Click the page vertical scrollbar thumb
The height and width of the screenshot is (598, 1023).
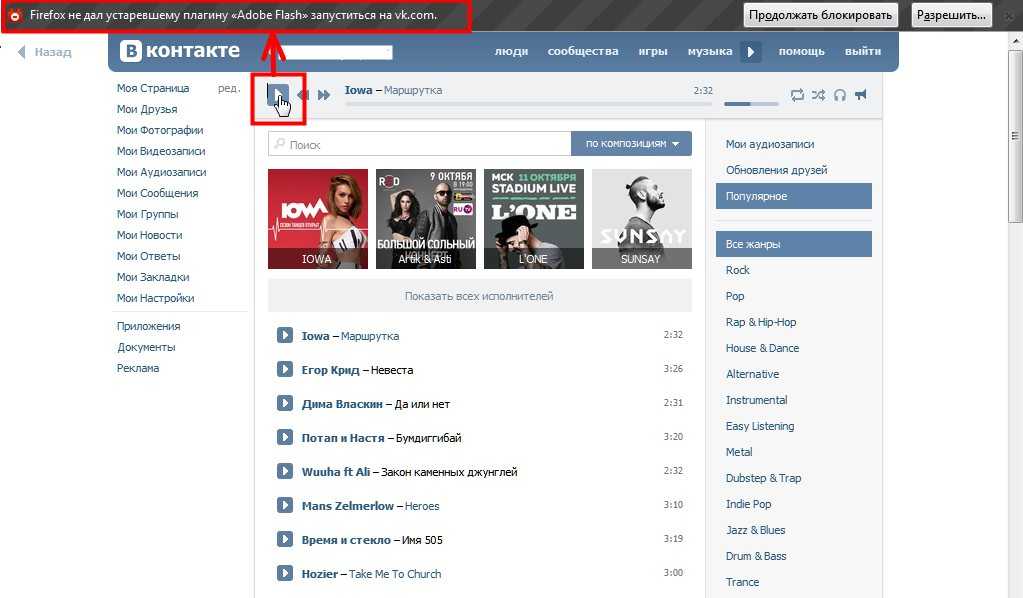[x=1015, y=136]
